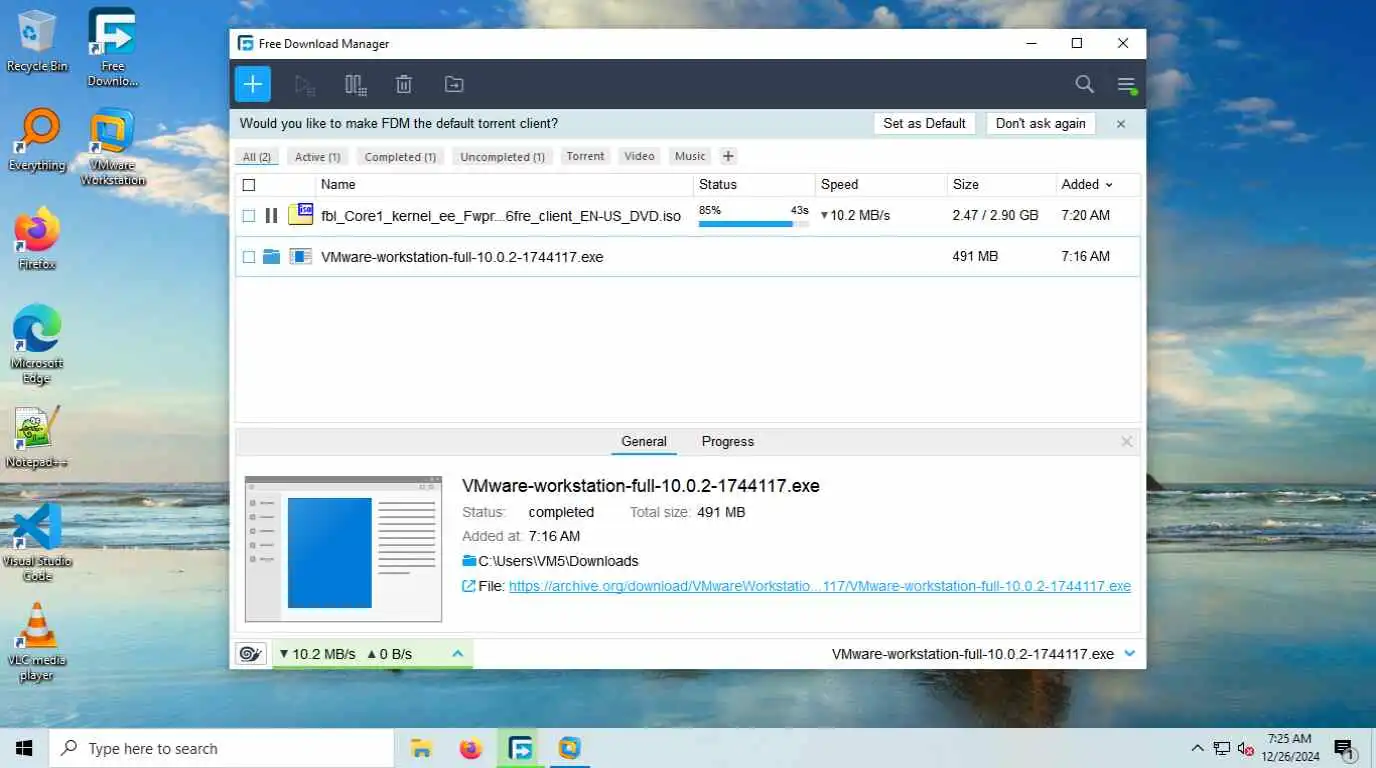
Task: Toggle snail speed mode icon
Action: pyautogui.click(x=251, y=654)
